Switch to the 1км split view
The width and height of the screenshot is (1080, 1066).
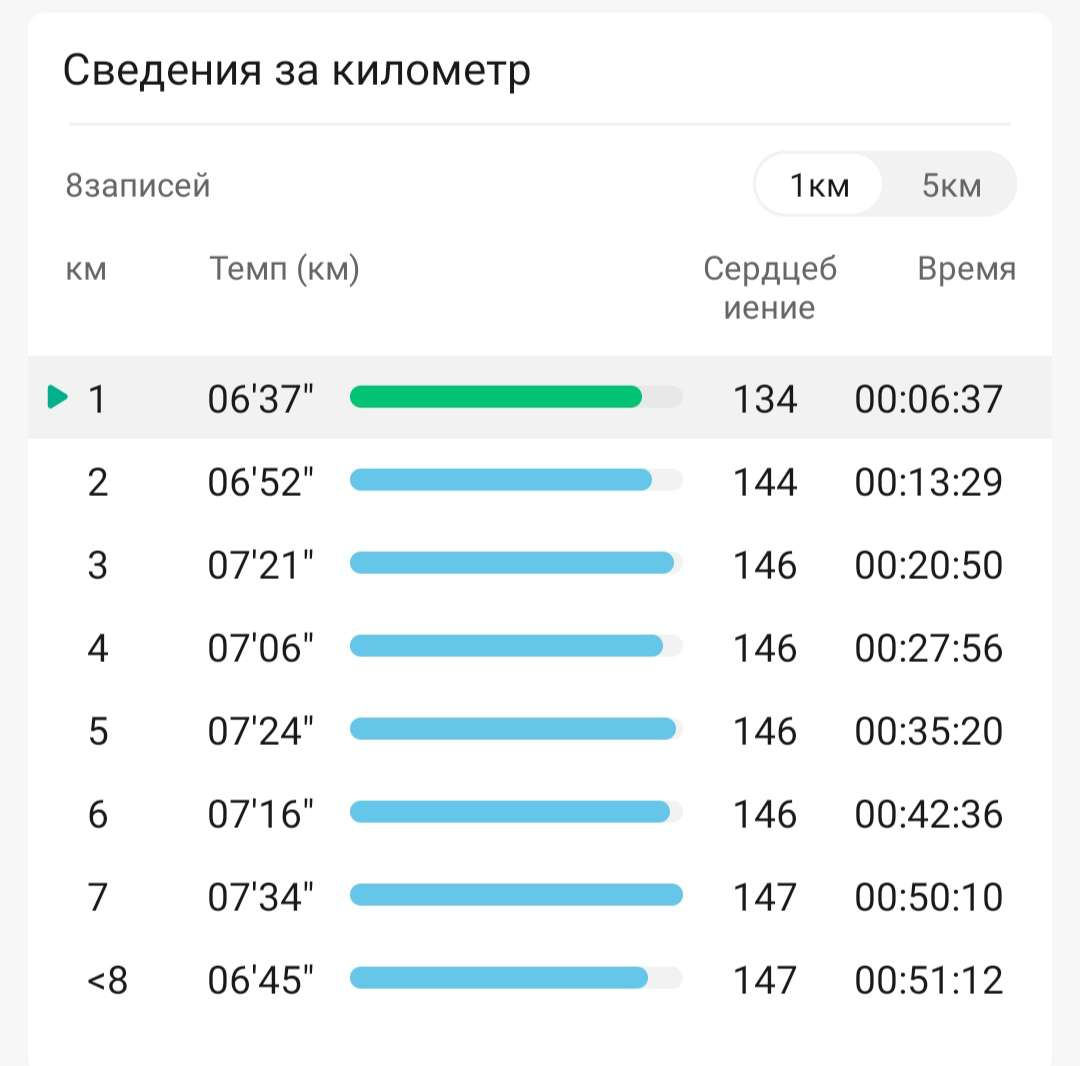(819, 185)
